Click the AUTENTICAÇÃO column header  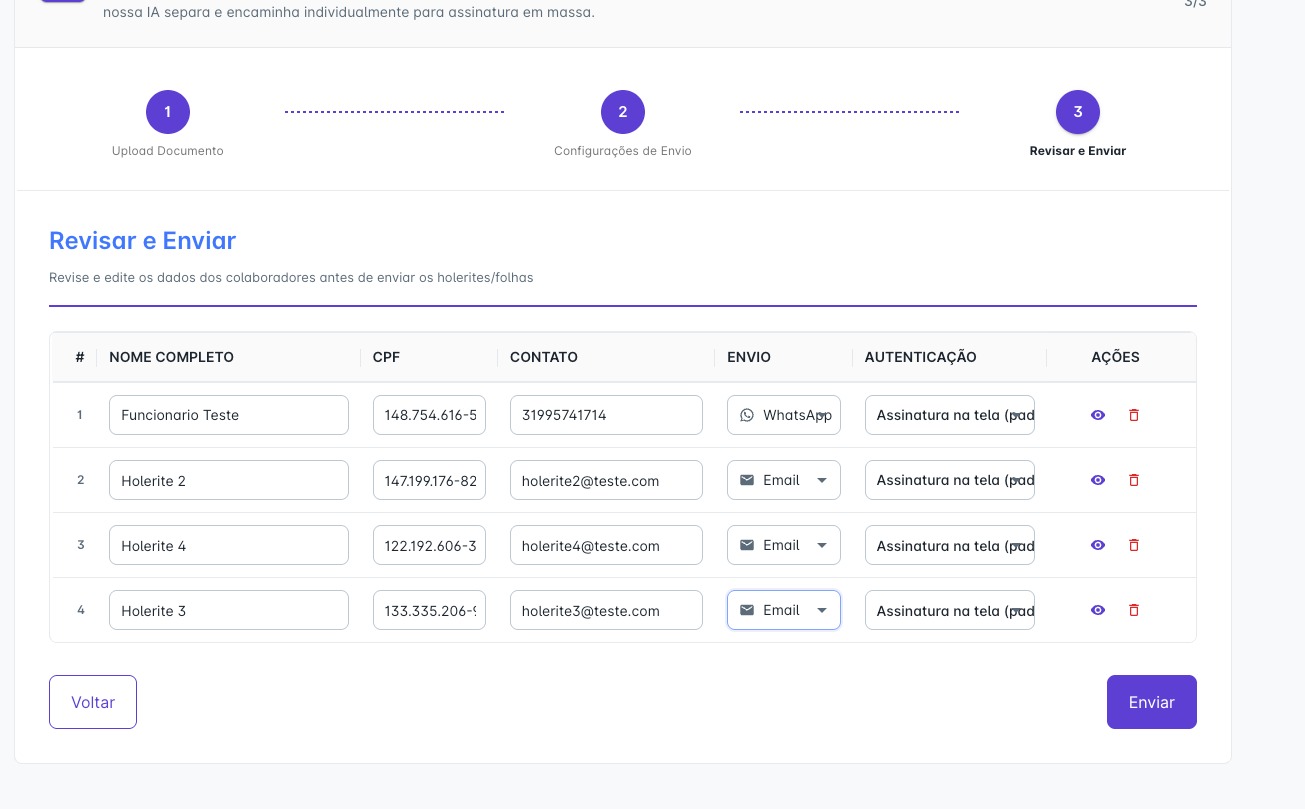[x=921, y=357]
